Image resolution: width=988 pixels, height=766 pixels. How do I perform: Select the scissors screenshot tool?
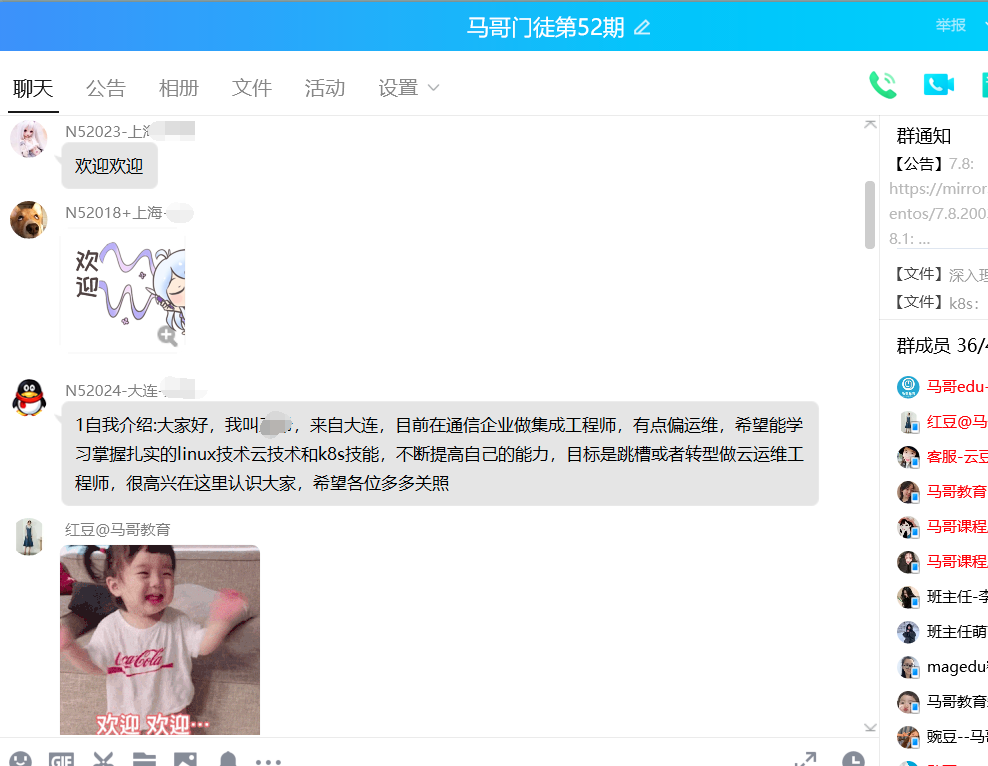[x=103, y=760]
